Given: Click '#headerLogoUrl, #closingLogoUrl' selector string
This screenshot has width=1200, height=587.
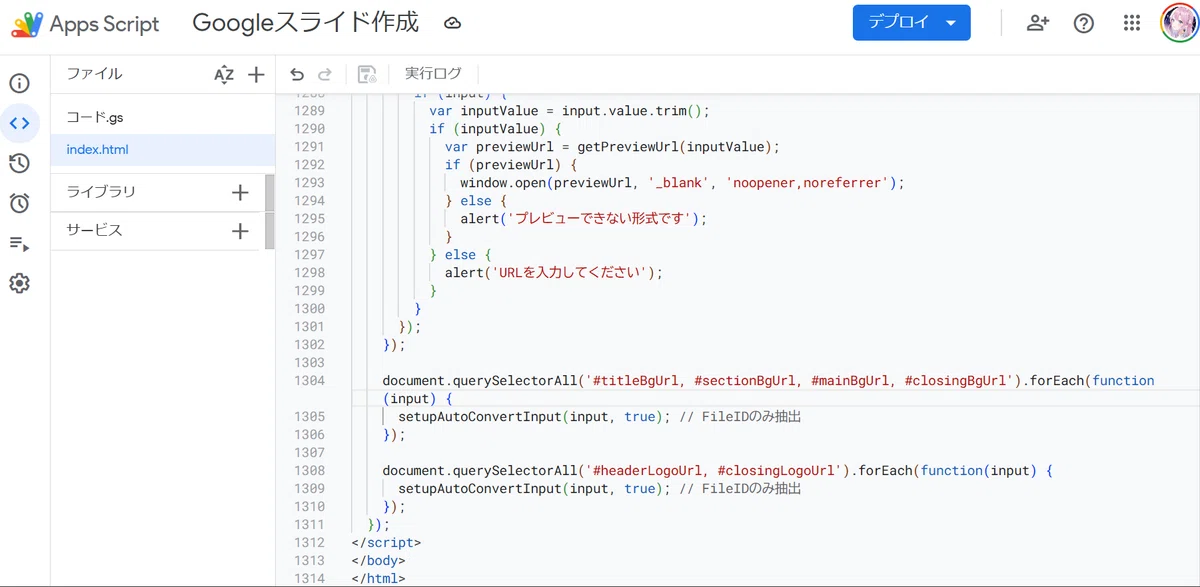Looking at the screenshot, I should point(717,471).
